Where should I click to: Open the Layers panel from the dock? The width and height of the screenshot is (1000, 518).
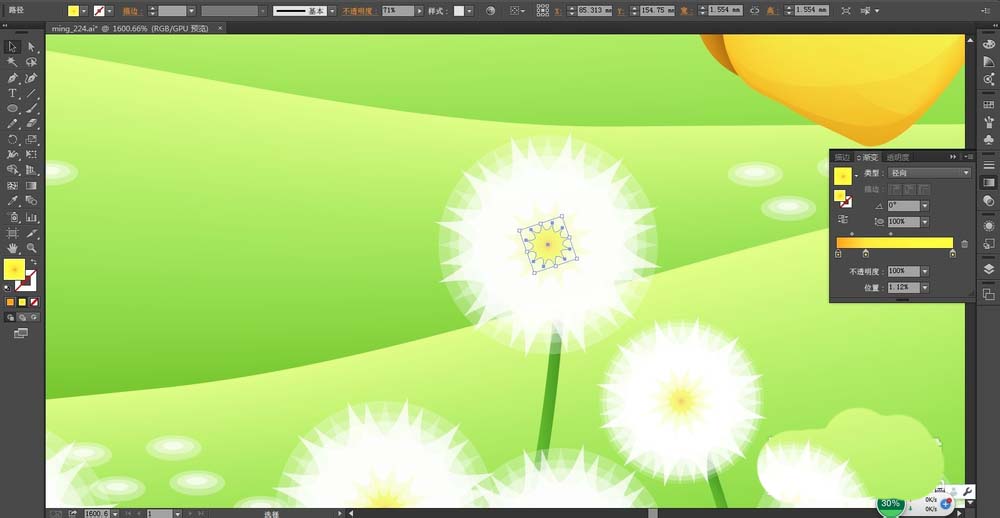989,269
